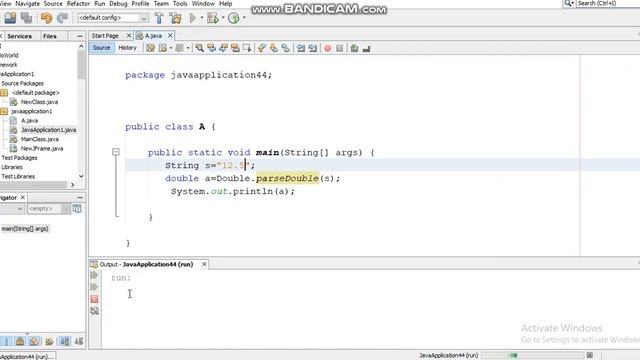The height and width of the screenshot is (360, 640).
Task: Select NewJFrame.java in project tree
Action: tap(42, 149)
